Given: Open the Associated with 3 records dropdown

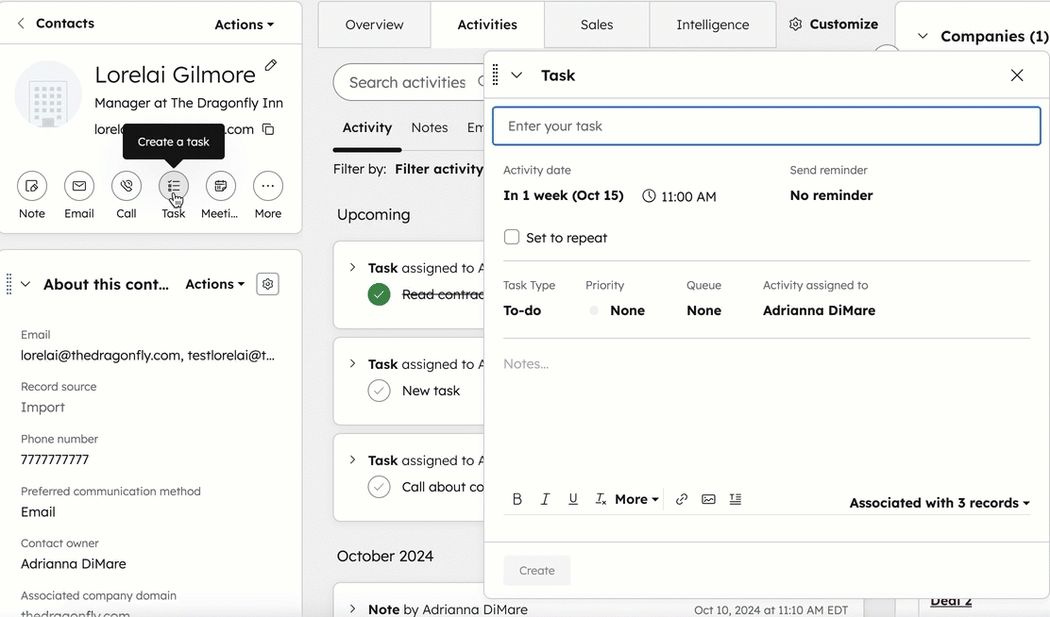Looking at the screenshot, I should (x=939, y=503).
